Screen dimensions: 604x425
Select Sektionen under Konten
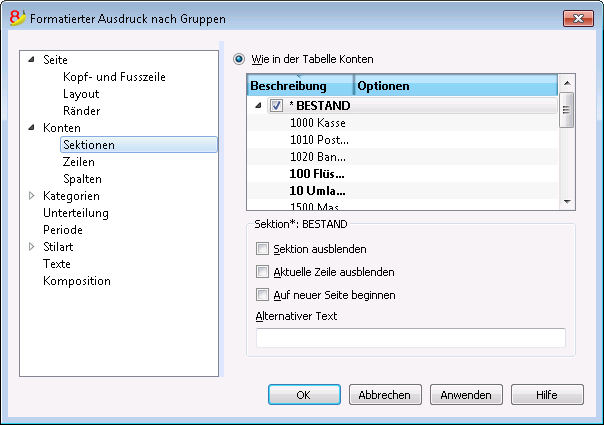(x=139, y=144)
